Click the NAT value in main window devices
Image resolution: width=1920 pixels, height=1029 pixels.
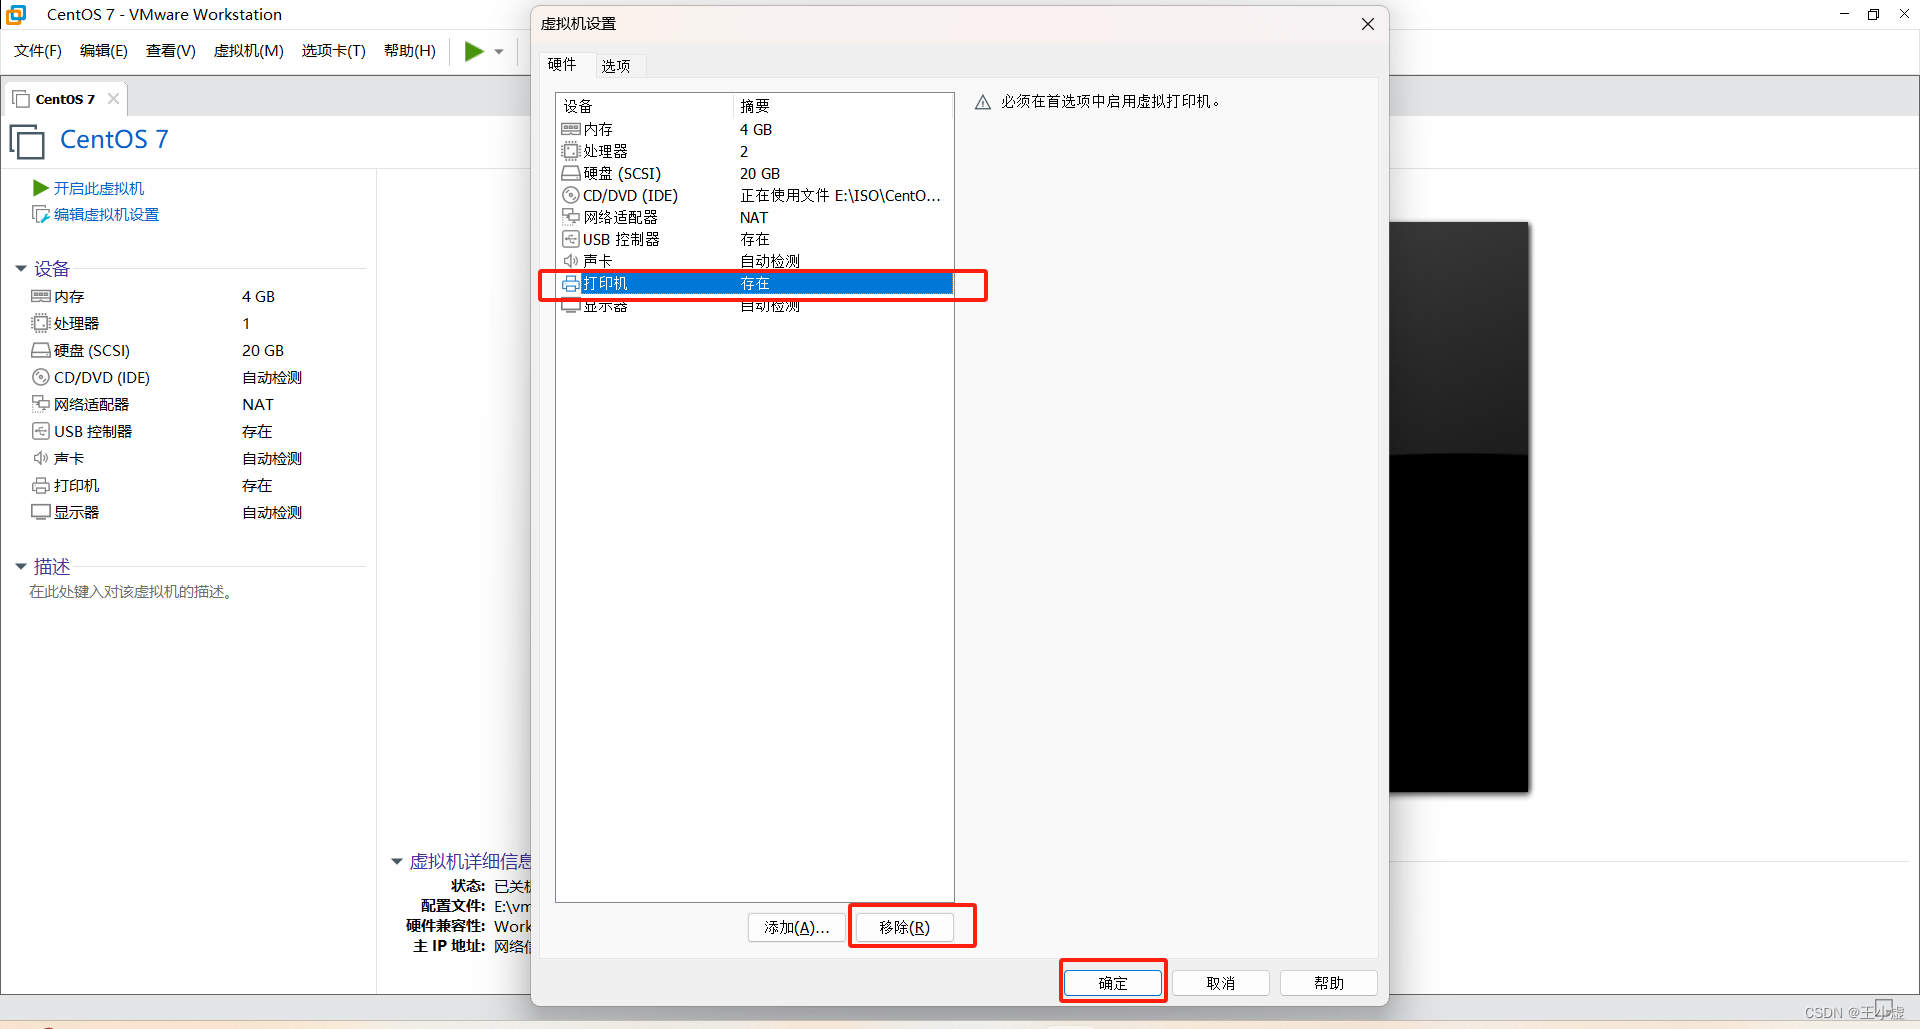[258, 404]
